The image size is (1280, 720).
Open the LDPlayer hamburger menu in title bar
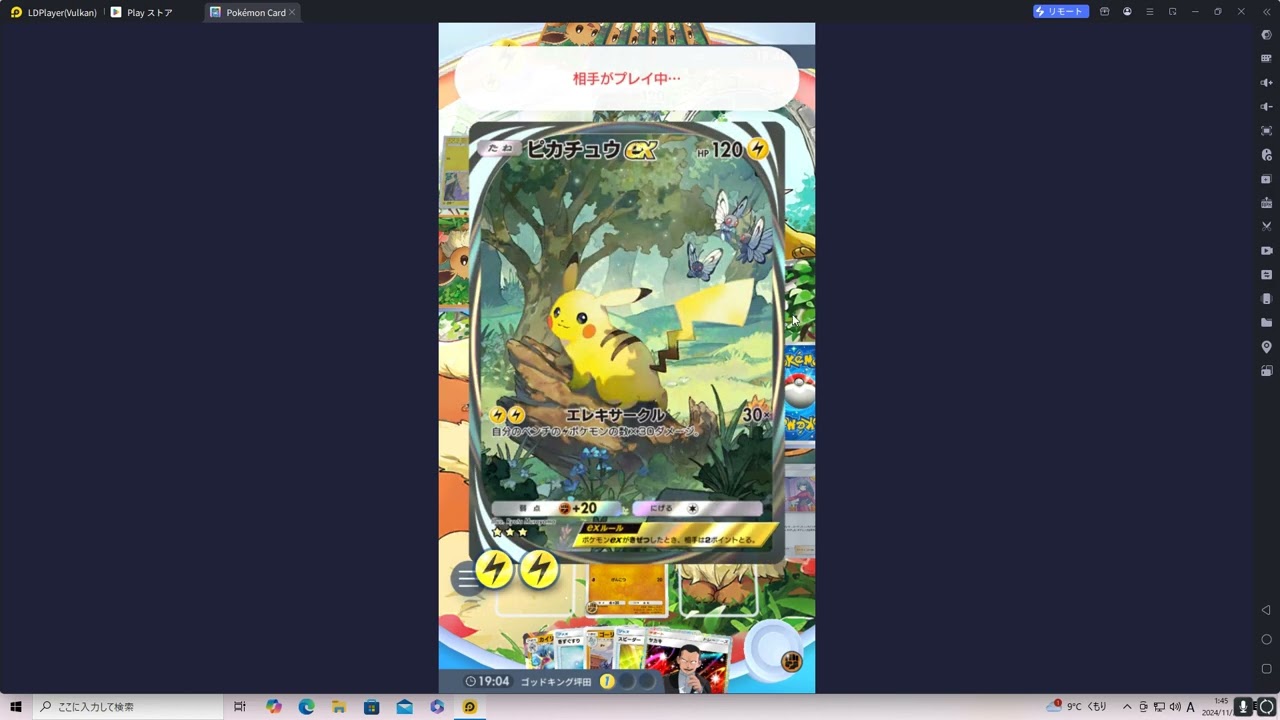coord(1150,12)
